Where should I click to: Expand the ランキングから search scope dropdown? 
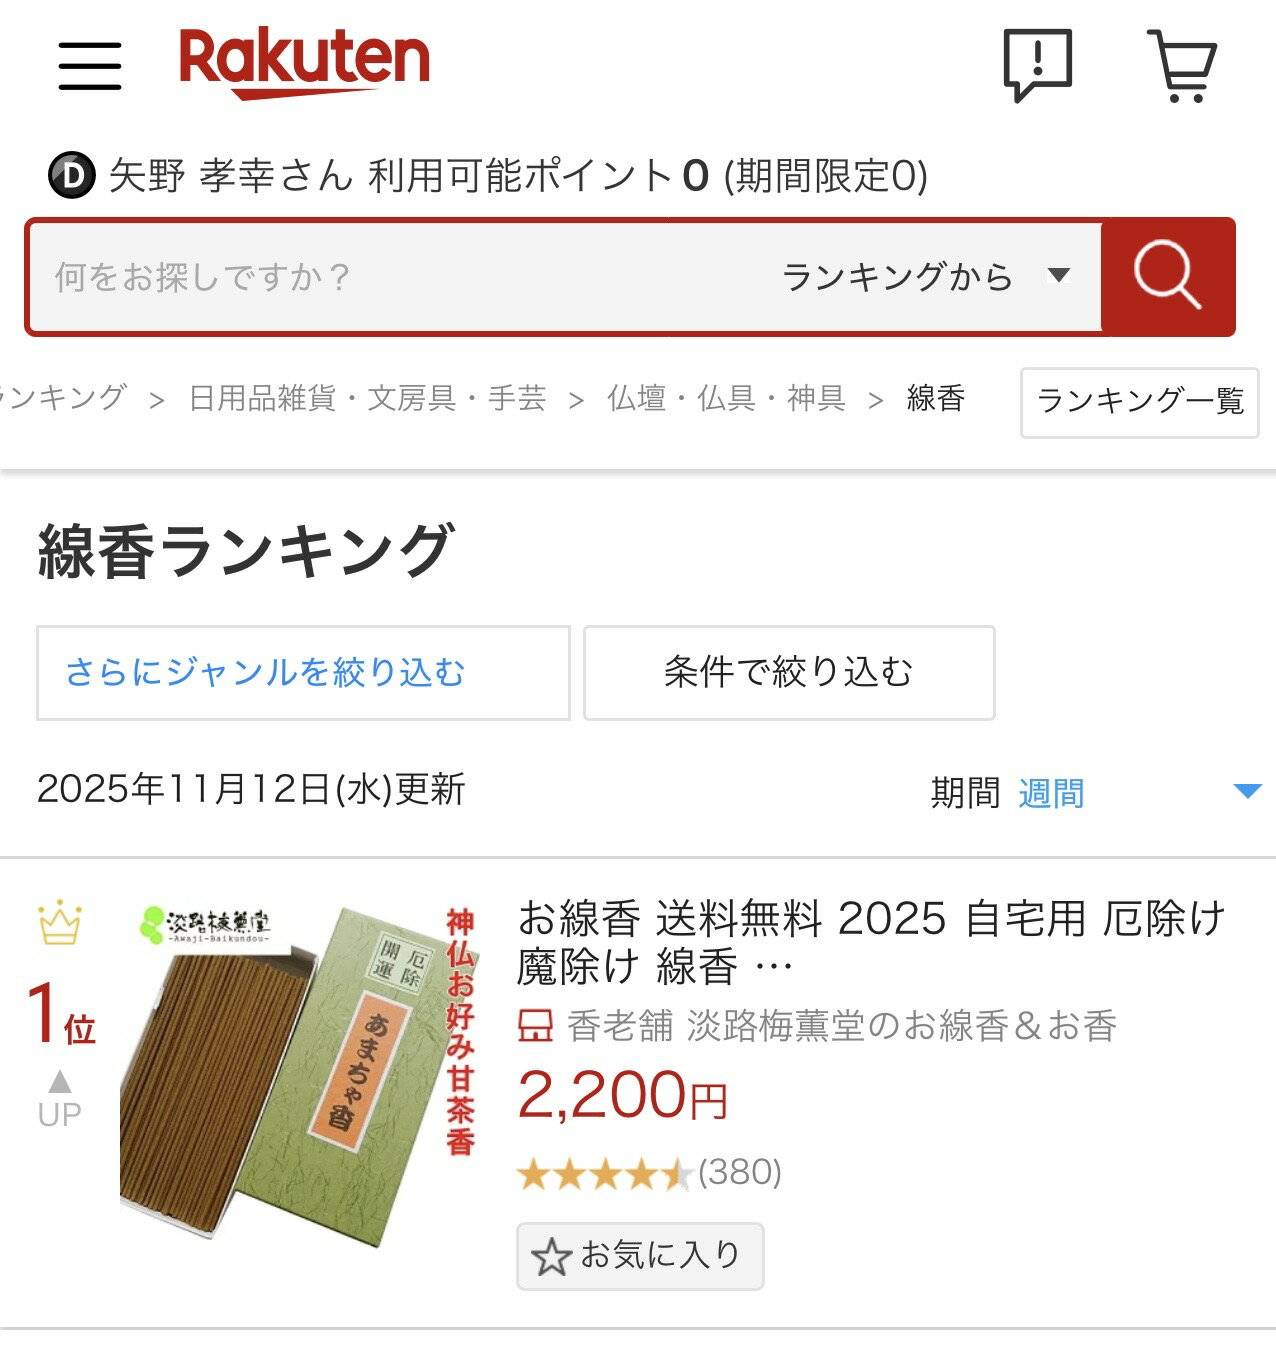pos(925,277)
